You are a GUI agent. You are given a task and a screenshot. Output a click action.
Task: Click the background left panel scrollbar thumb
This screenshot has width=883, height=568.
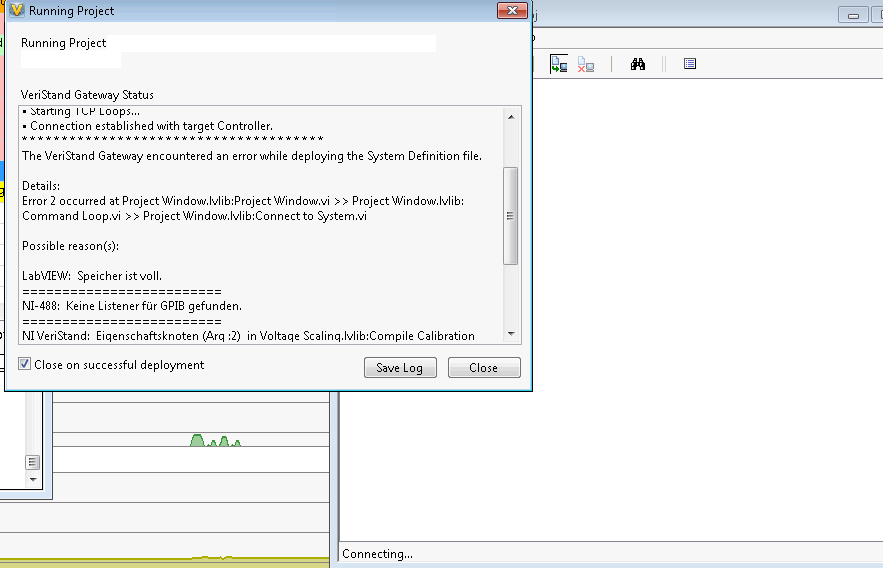[33, 462]
